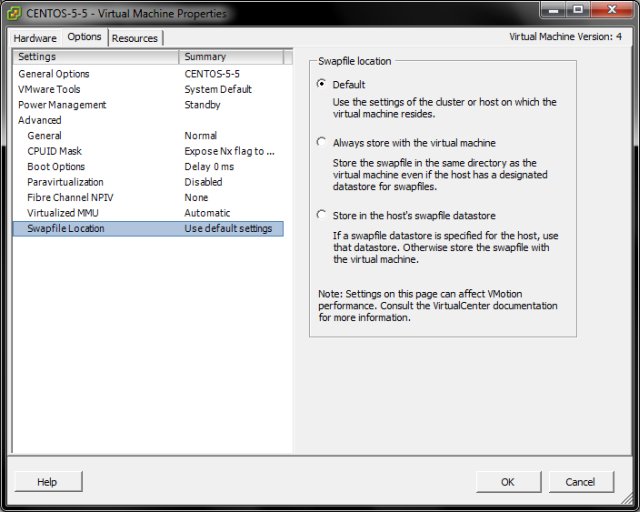Click the Advanced category row
The image size is (640, 512).
point(148,120)
